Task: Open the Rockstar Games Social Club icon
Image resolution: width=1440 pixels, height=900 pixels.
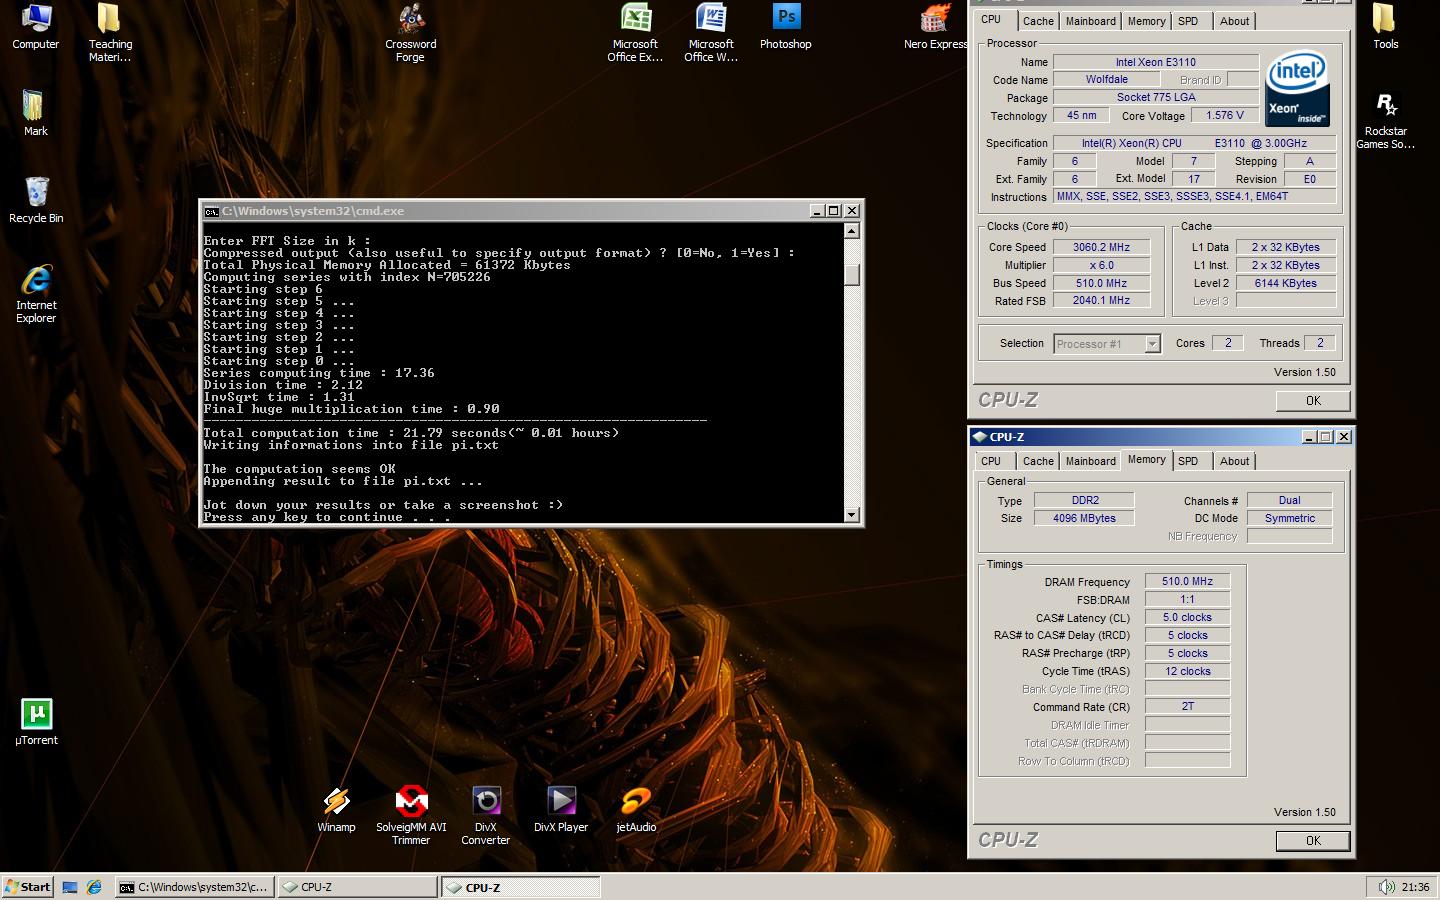Action: [1385, 120]
